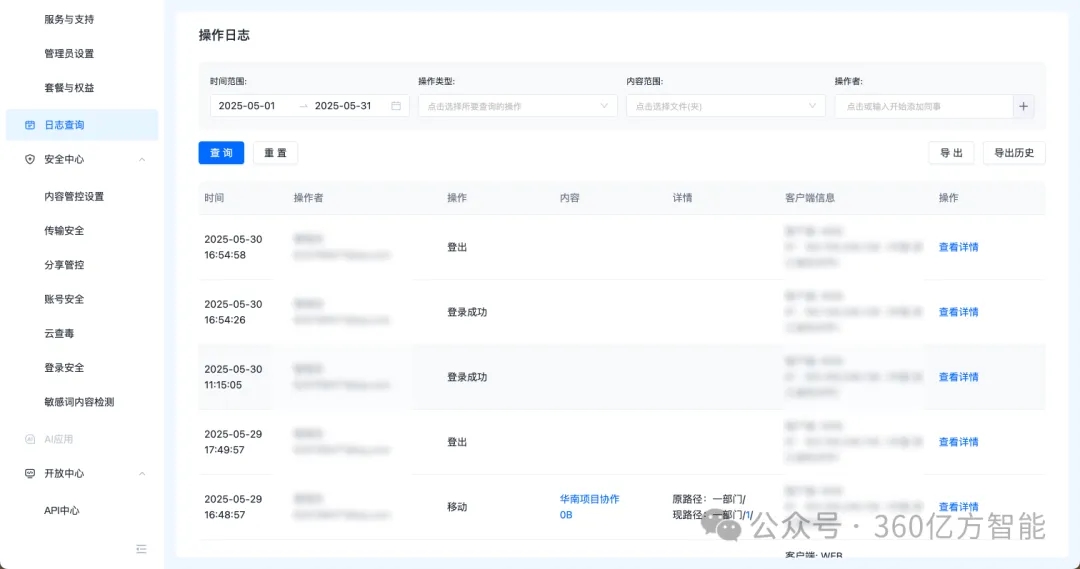Open 敏感词内容检测 menu item
1080x569 pixels.
point(79,402)
